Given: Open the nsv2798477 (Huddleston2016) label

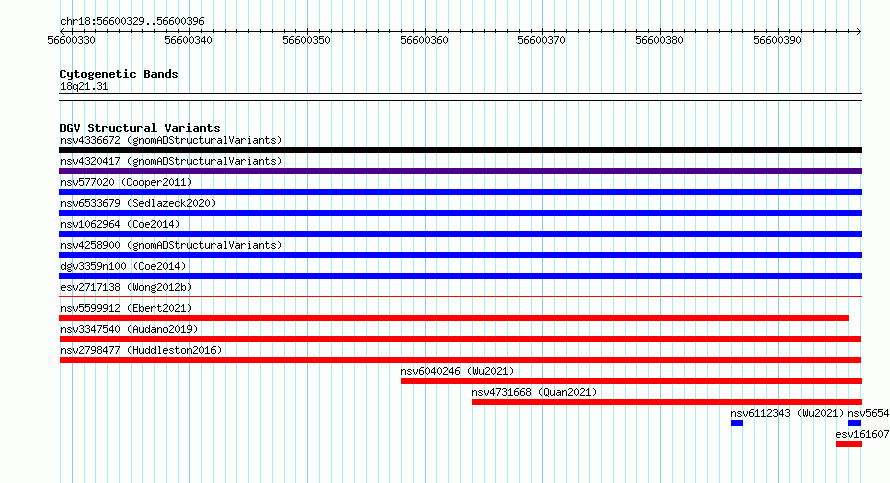Looking at the screenshot, I should [141, 350].
